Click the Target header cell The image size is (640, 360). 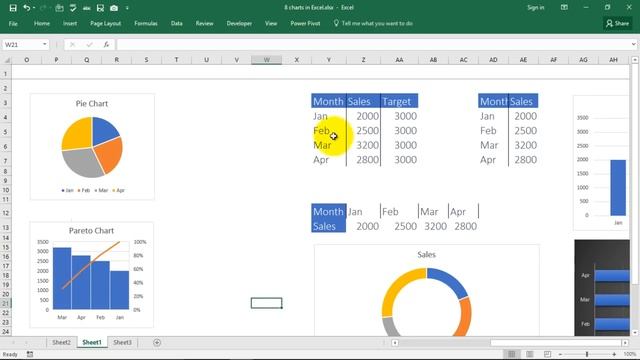400,101
